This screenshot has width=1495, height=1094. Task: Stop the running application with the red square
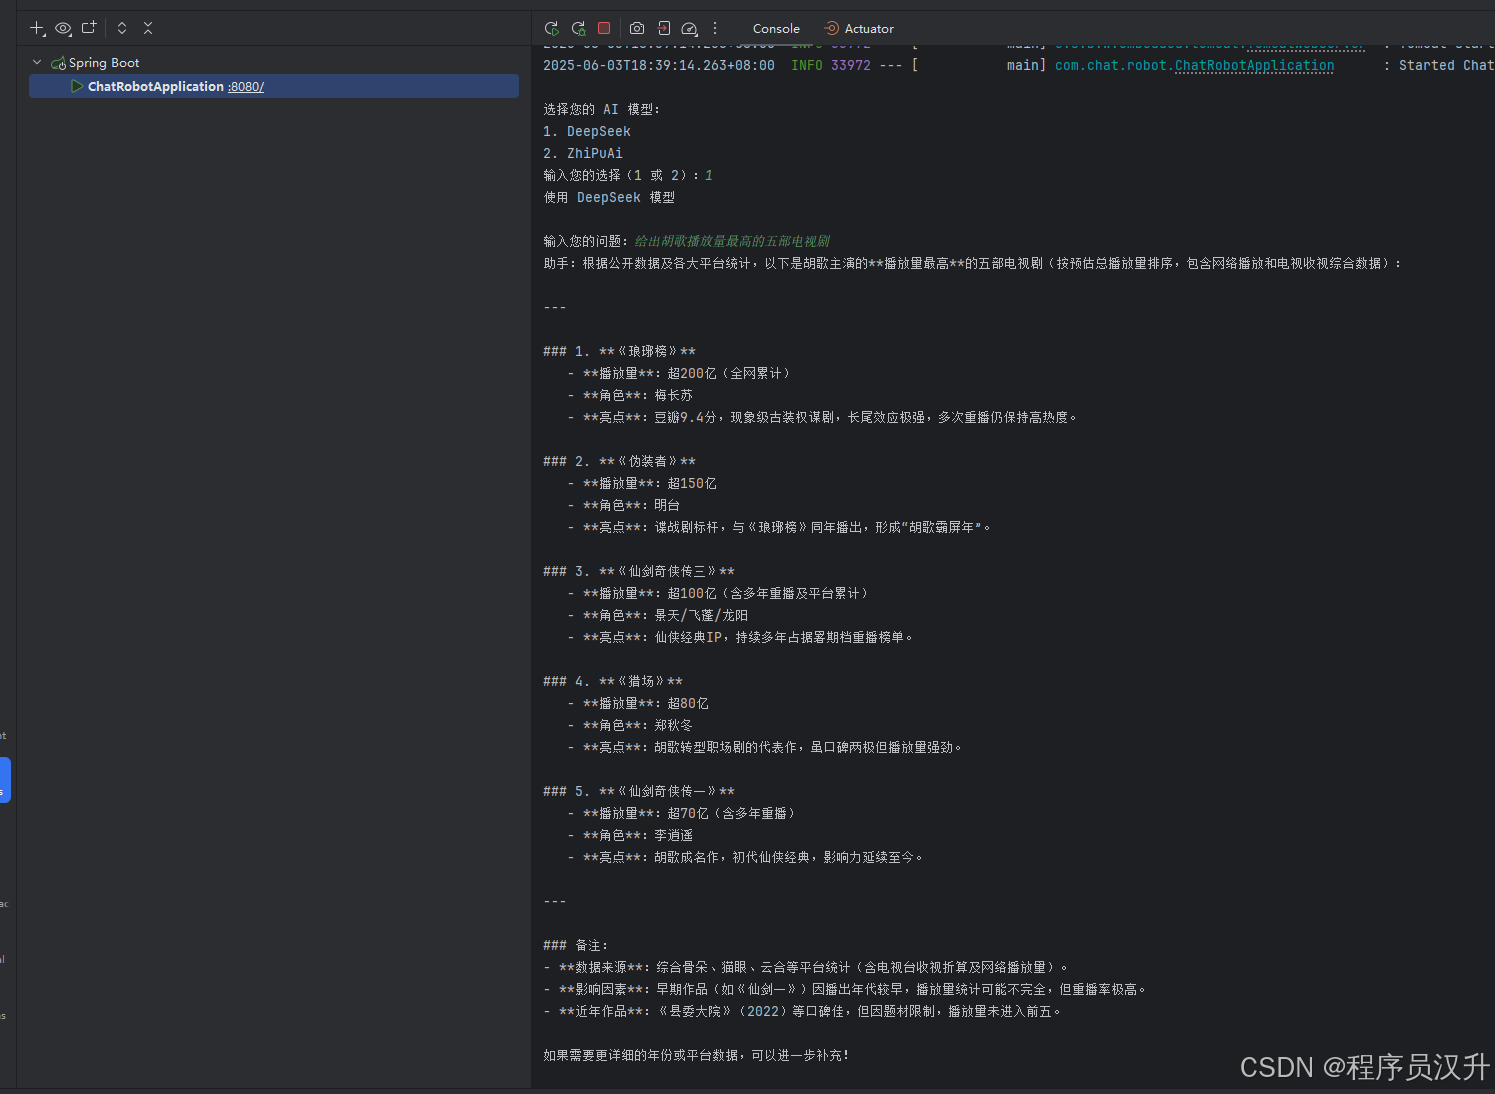pos(604,28)
